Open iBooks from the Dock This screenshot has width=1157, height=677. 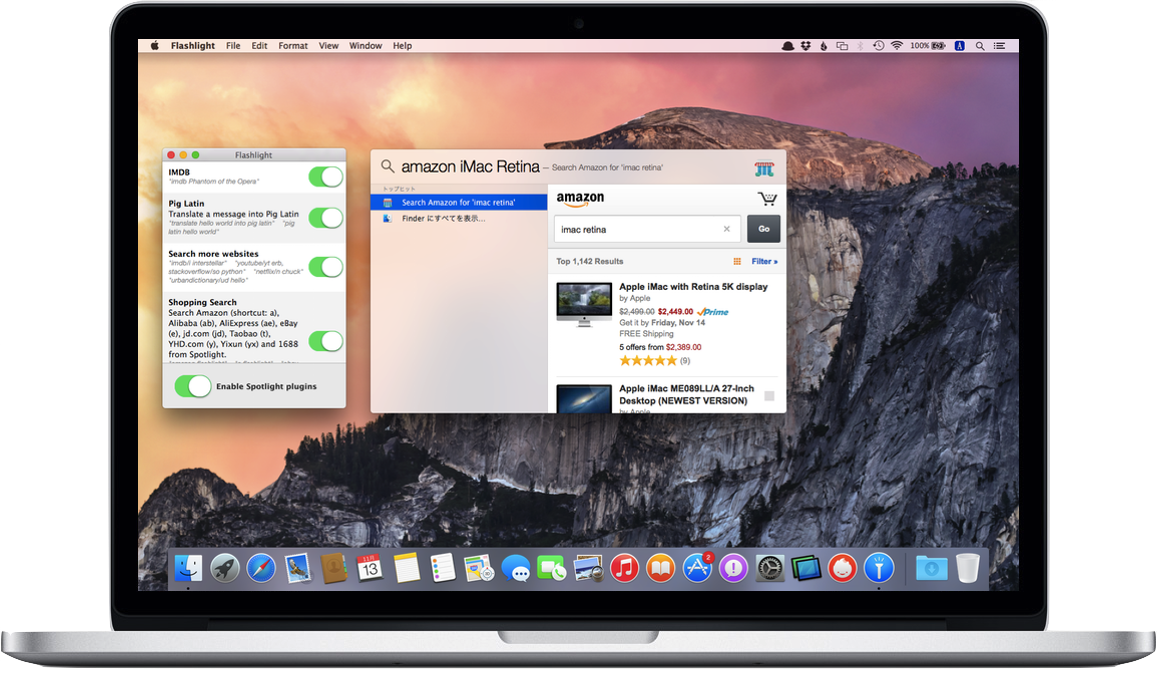[x=660, y=568]
